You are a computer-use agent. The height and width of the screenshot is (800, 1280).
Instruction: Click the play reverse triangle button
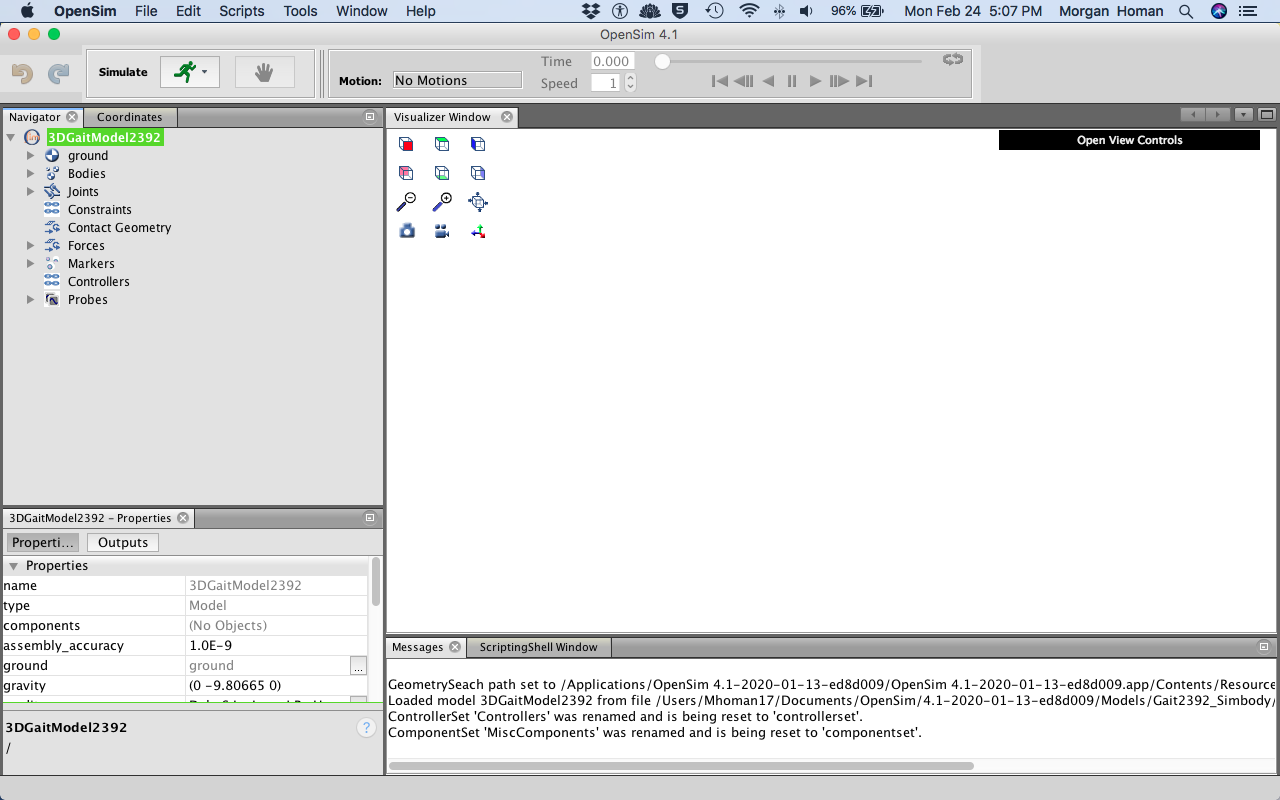click(x=768, y=81)
